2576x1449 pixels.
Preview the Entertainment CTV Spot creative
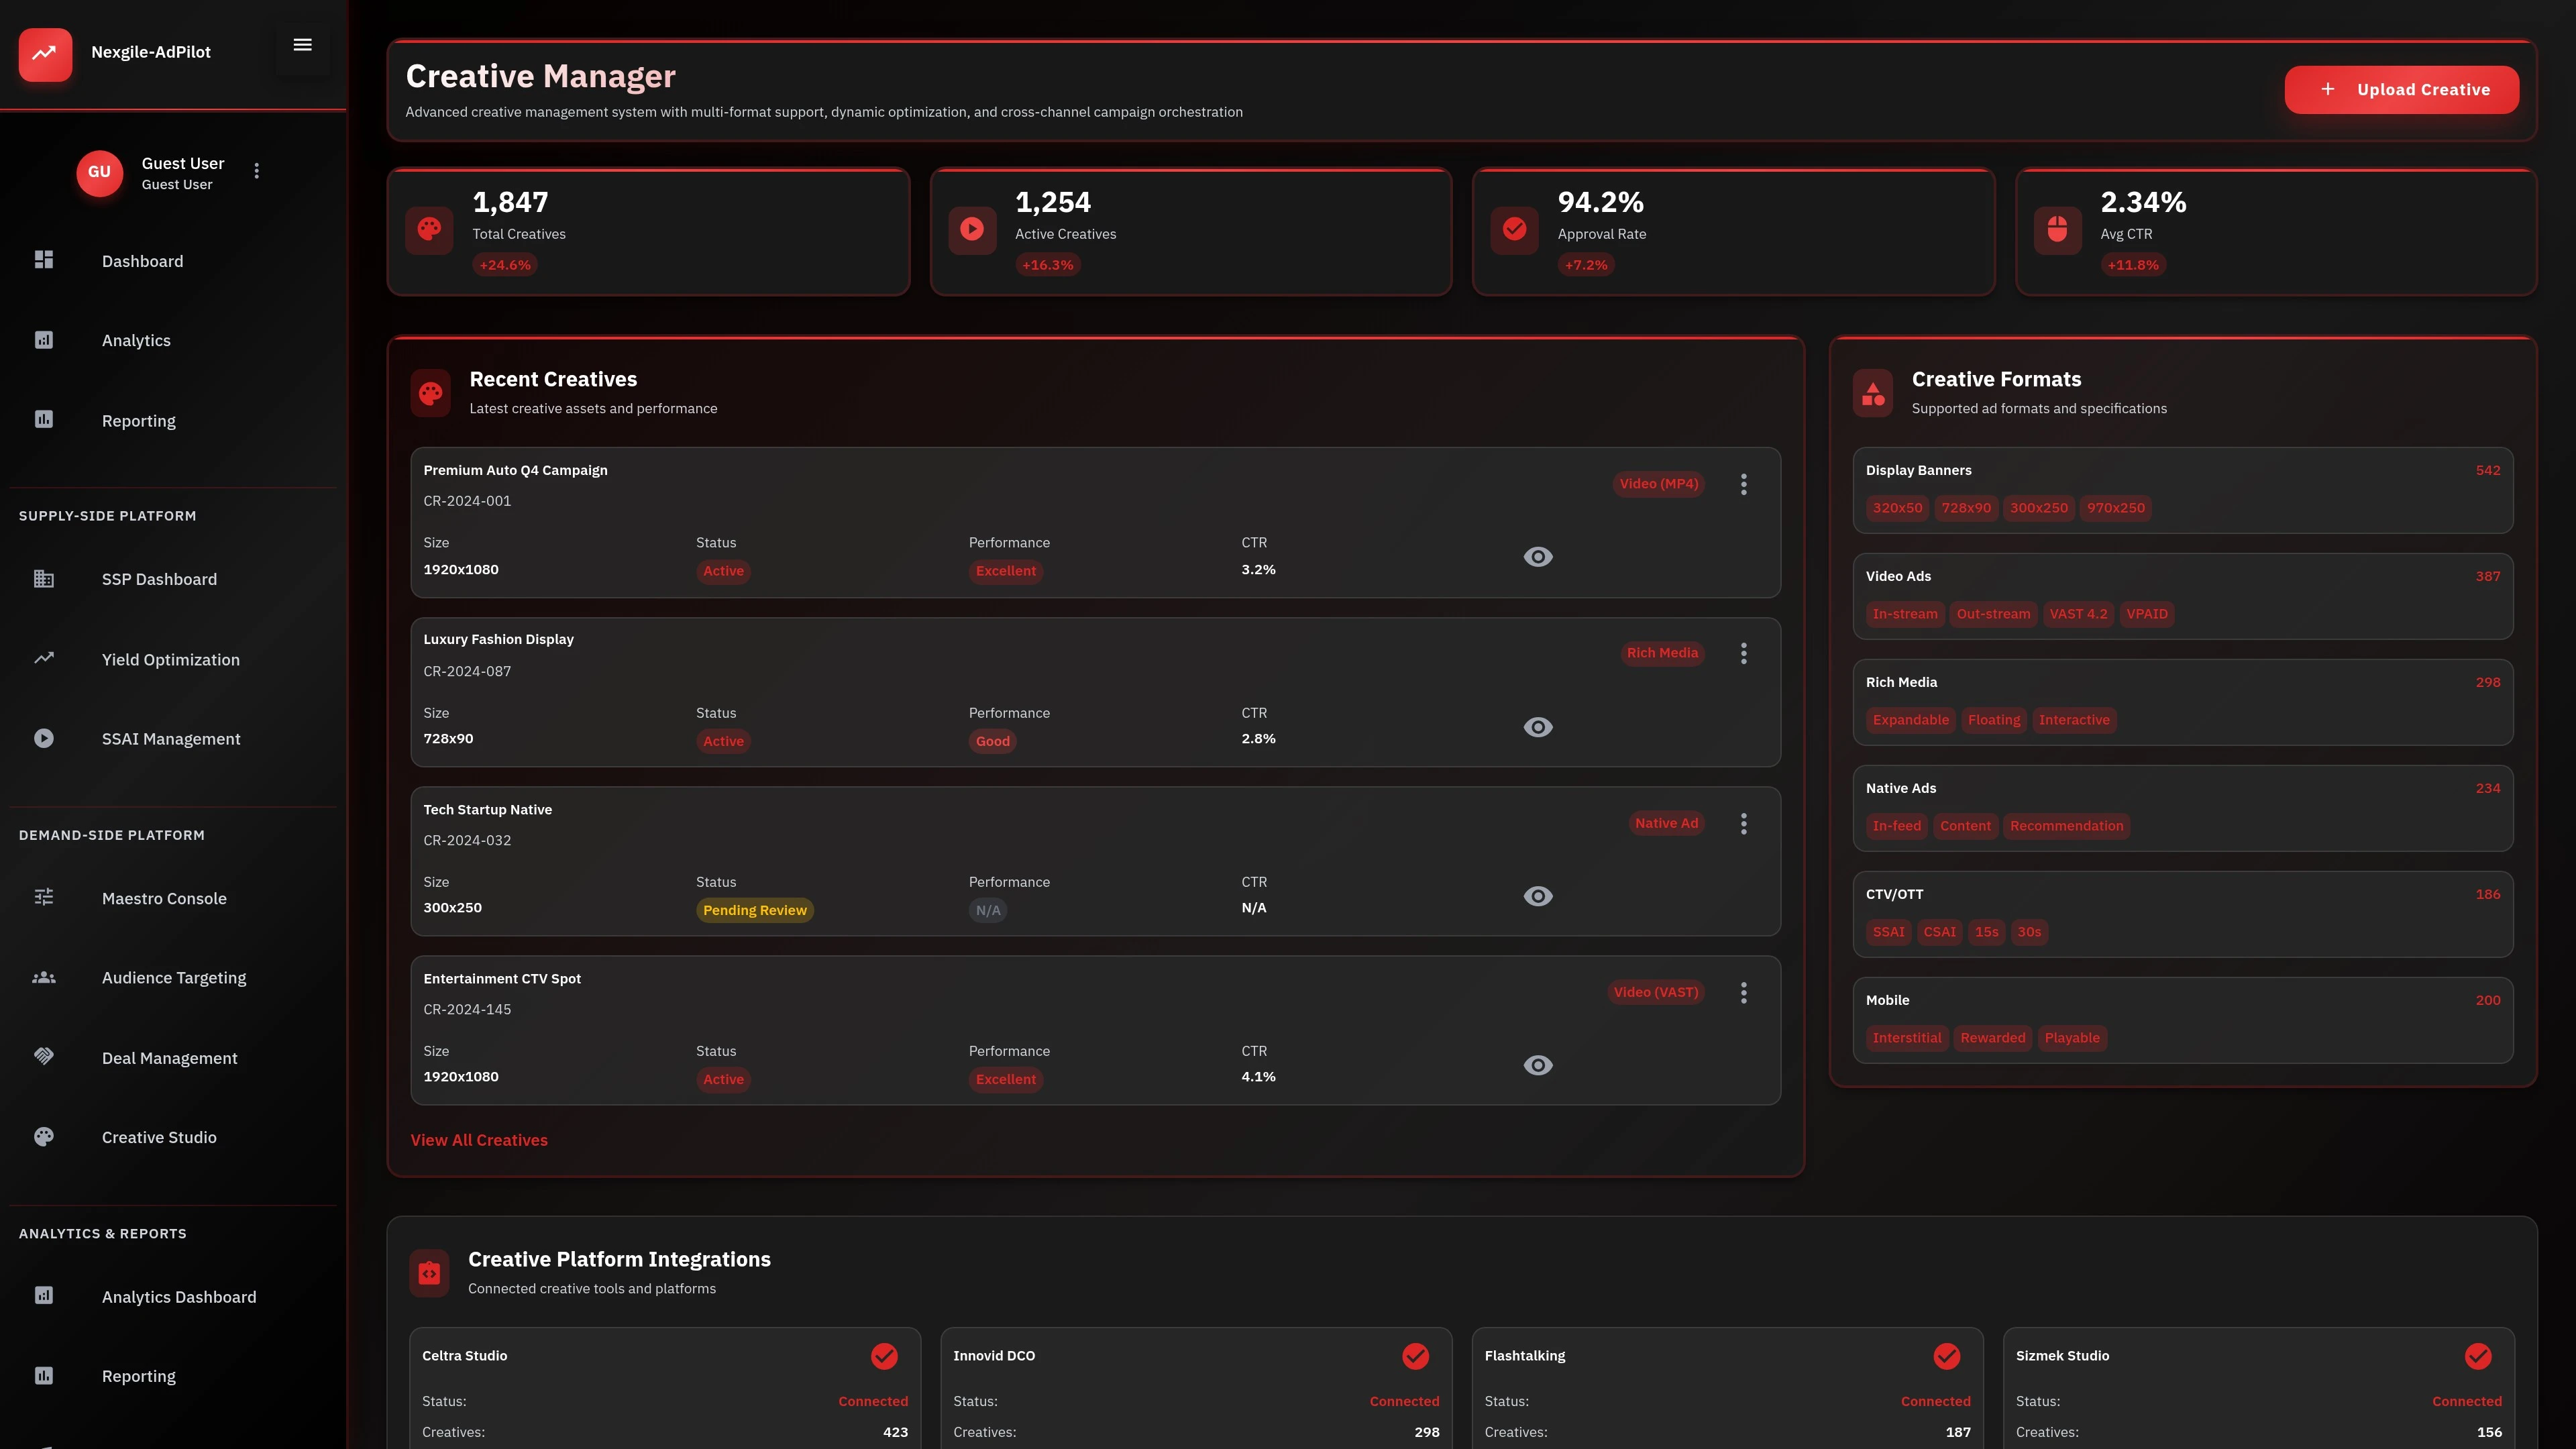[x=1538, y=1065]
